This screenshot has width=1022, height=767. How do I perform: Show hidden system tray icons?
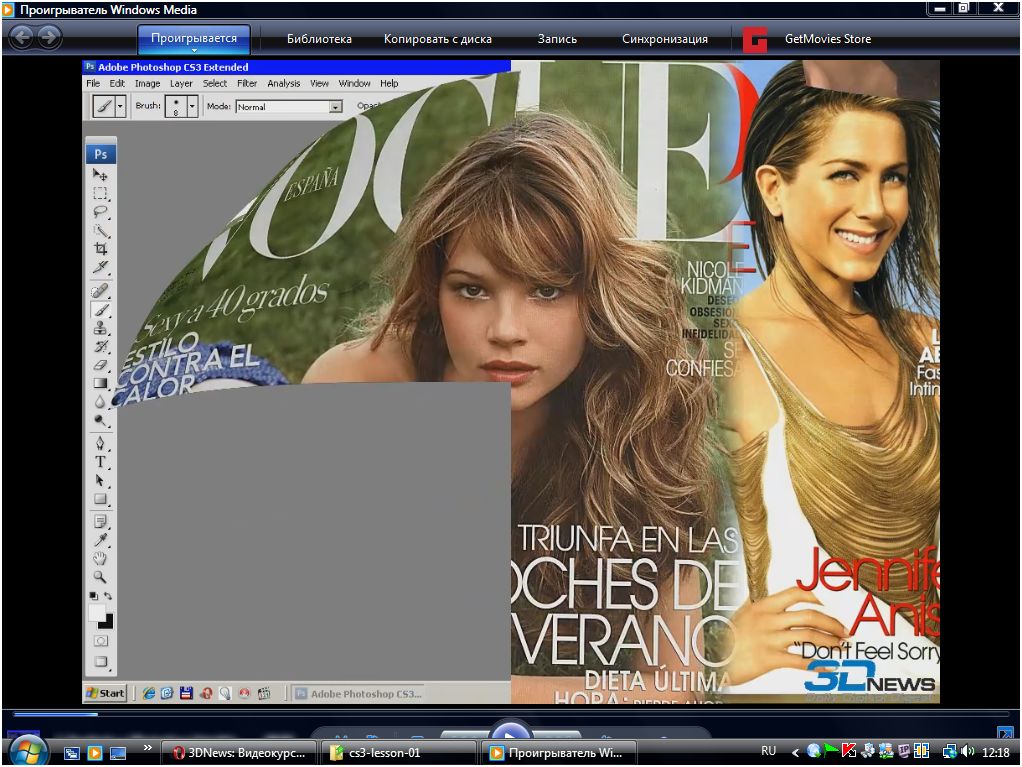click(795, 753)
